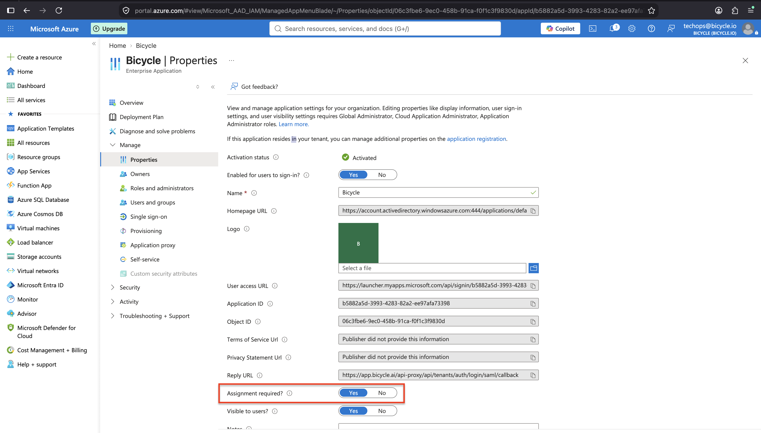Image resolution: width=761 pixels, height=433 pixels.
Task: Click the help question mark icon
Action: (651, 29)
